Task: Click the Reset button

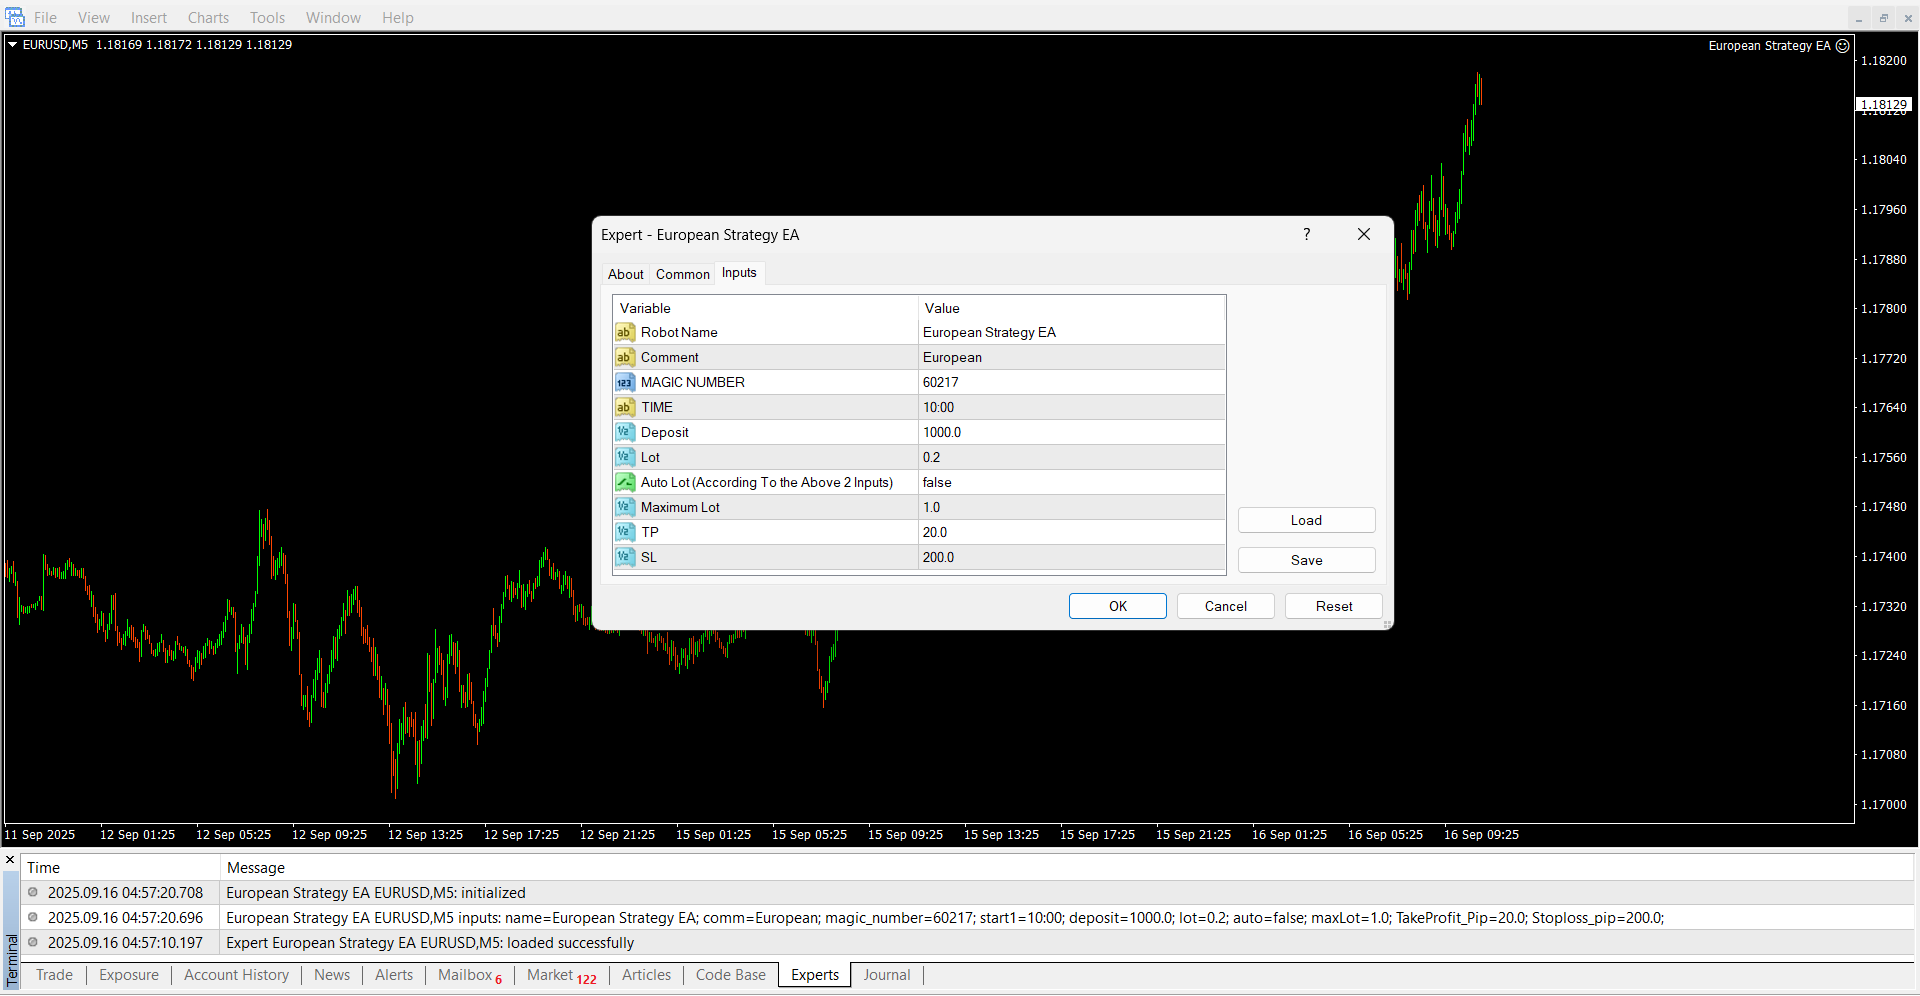Action: [x=1333, y=606]
